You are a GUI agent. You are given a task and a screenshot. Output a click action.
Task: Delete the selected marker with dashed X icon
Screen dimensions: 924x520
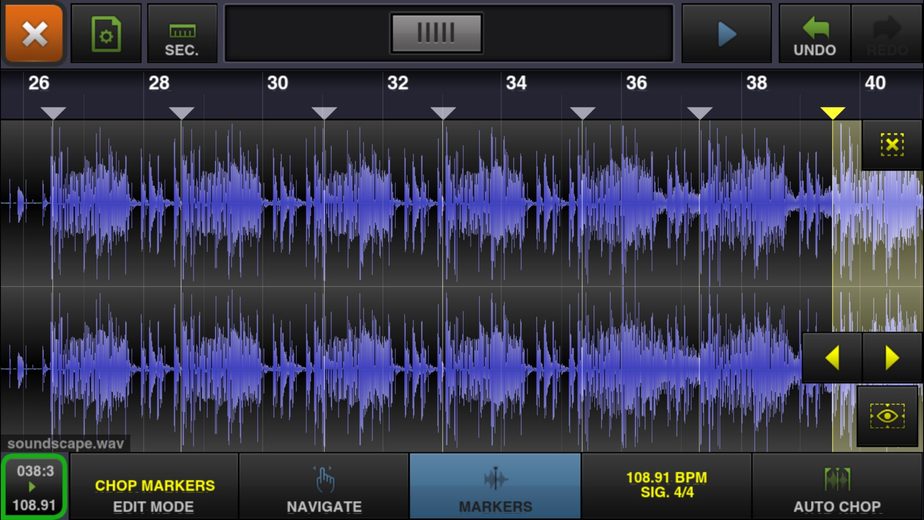(x=892, y=144)
